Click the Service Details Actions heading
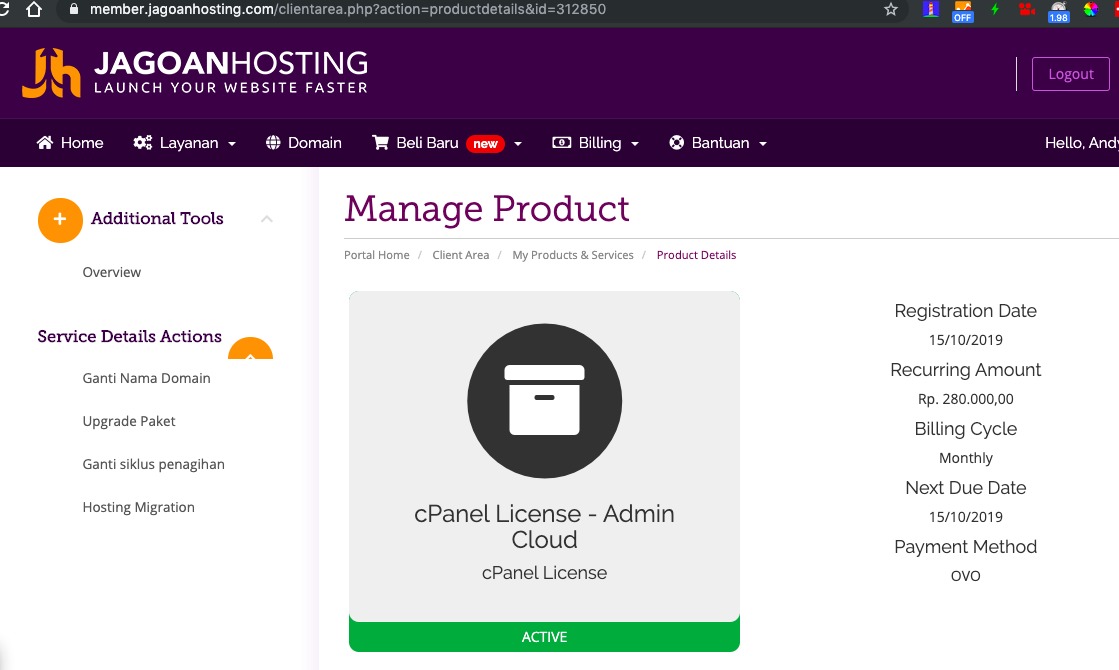1119x670 pixels. (130, 336)
